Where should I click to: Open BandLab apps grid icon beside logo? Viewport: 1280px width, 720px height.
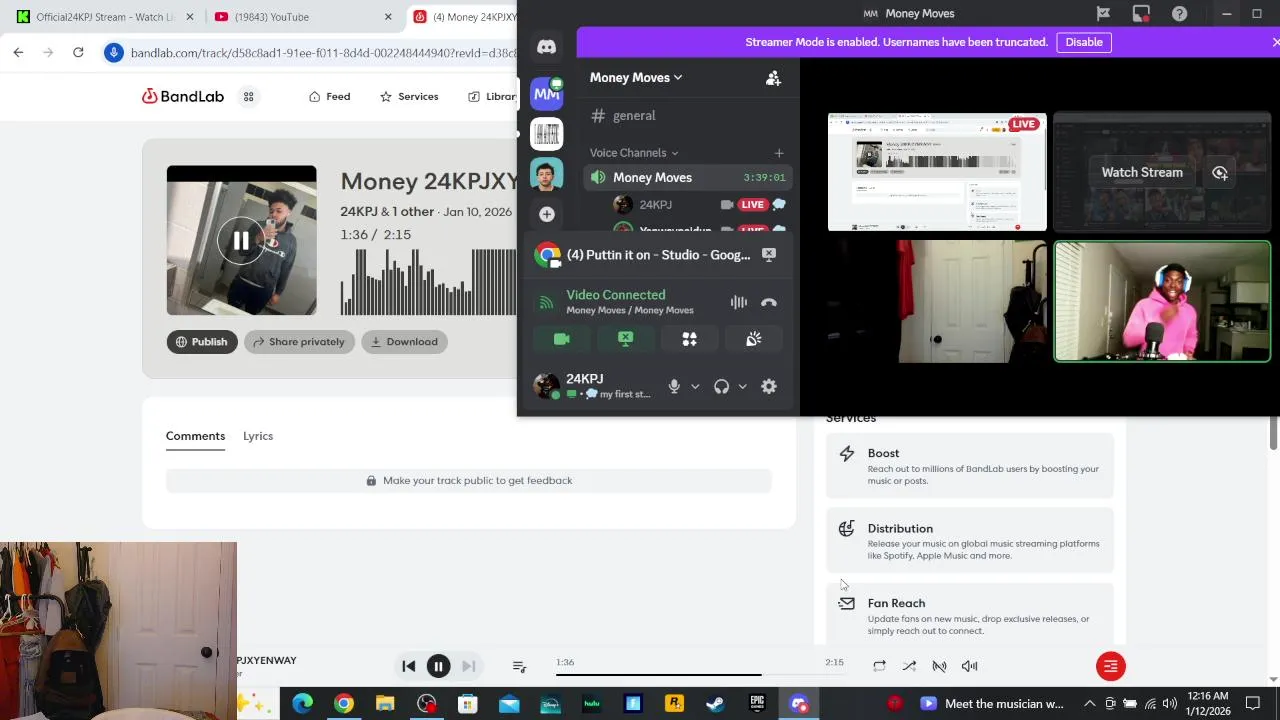coord(248,97)
